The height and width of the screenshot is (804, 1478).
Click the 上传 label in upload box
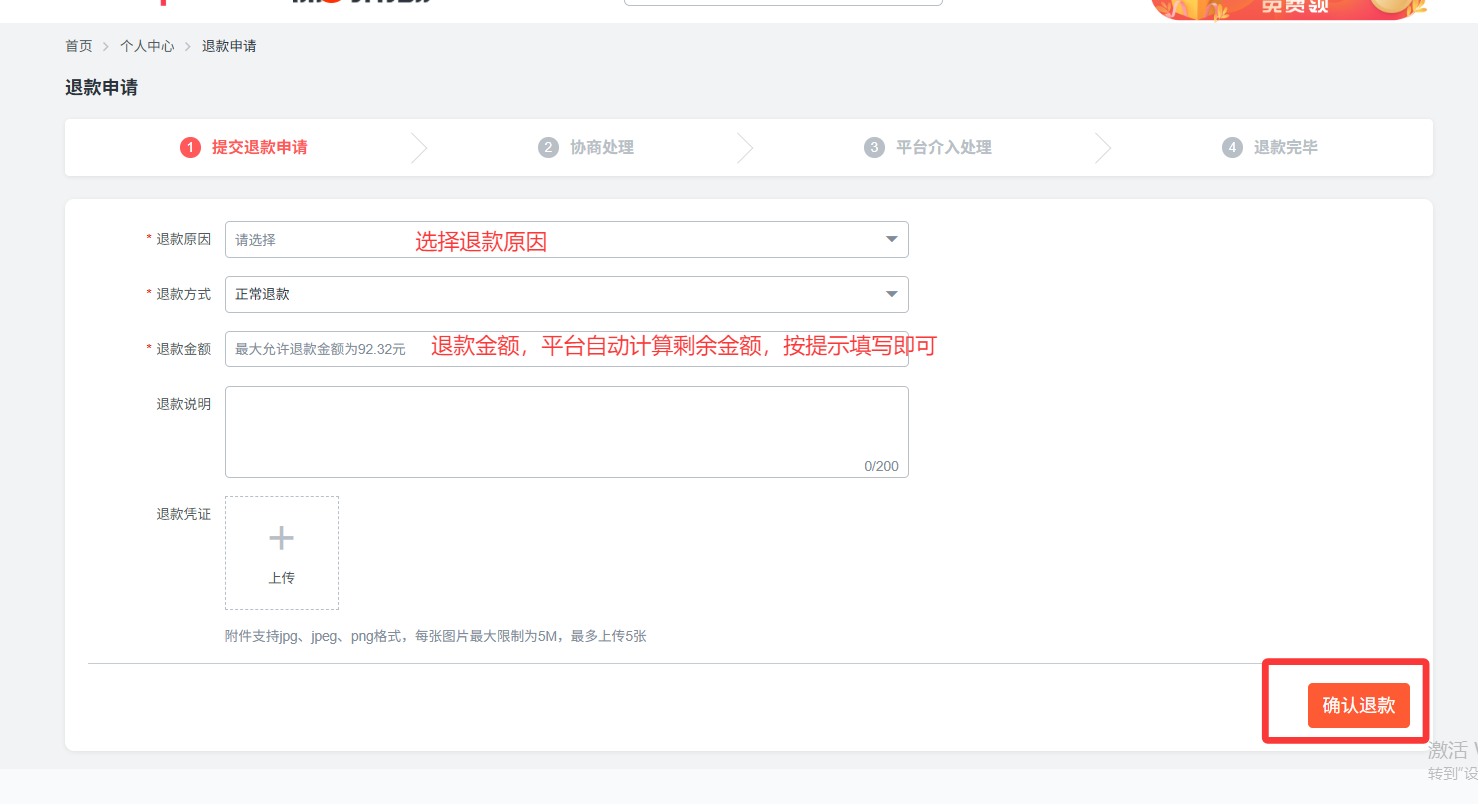(281, 578)
